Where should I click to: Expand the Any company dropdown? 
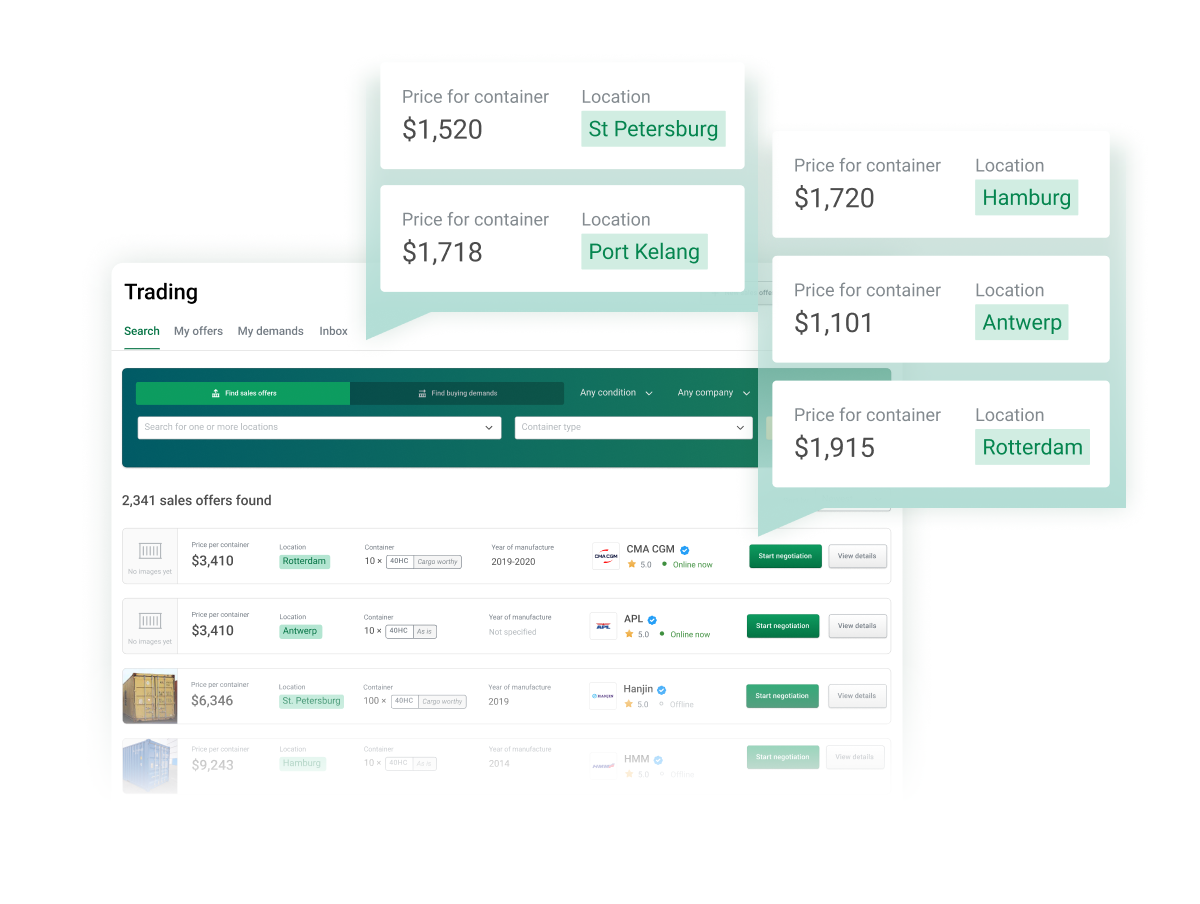(713, 393)
